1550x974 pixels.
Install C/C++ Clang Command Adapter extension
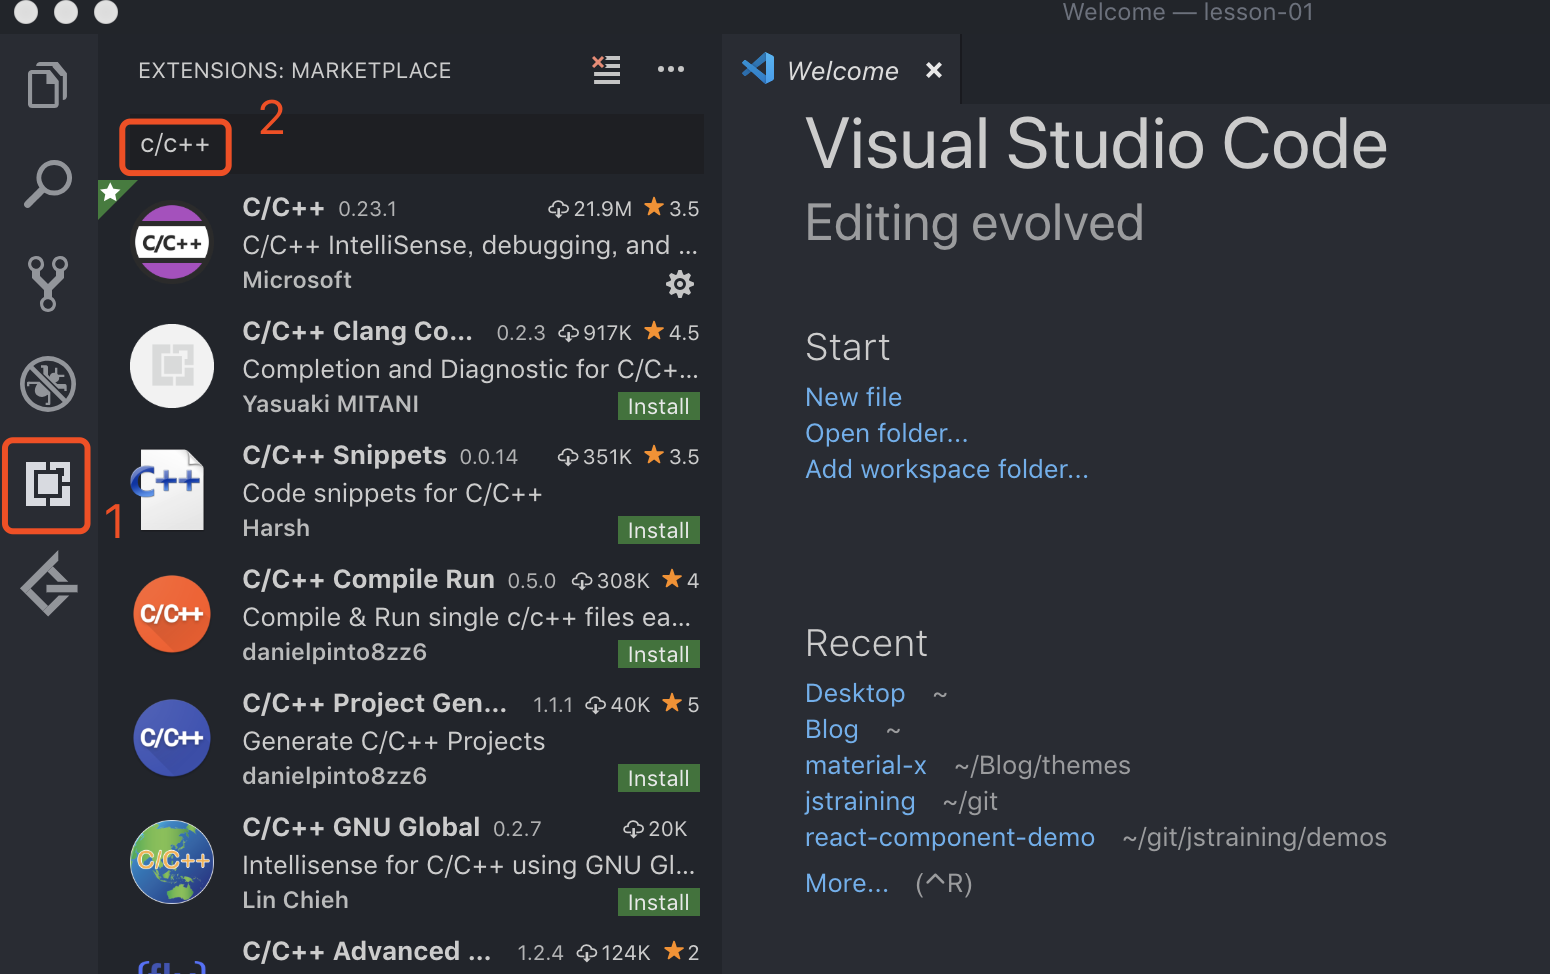(658, 406)
